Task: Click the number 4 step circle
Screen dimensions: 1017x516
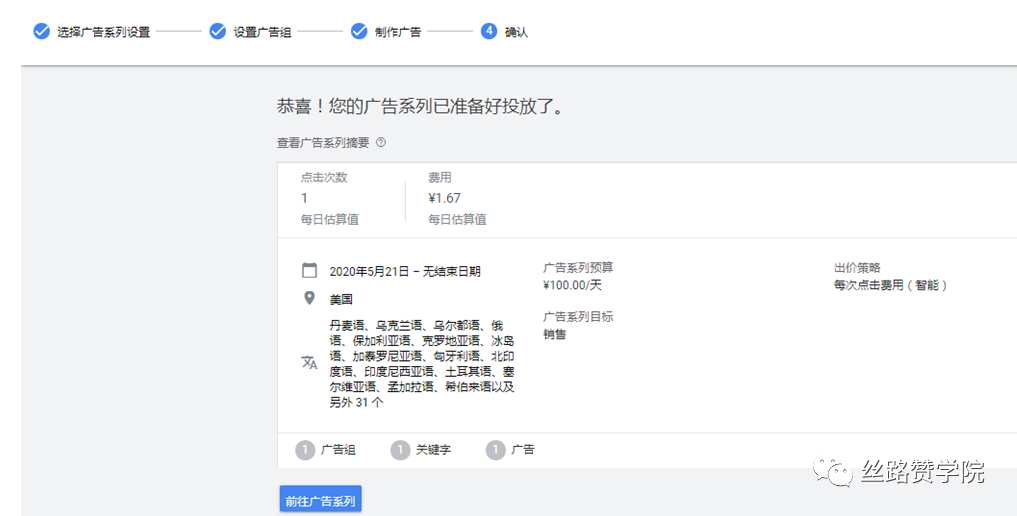Action: pyautogui.click(x=489, y=31)
